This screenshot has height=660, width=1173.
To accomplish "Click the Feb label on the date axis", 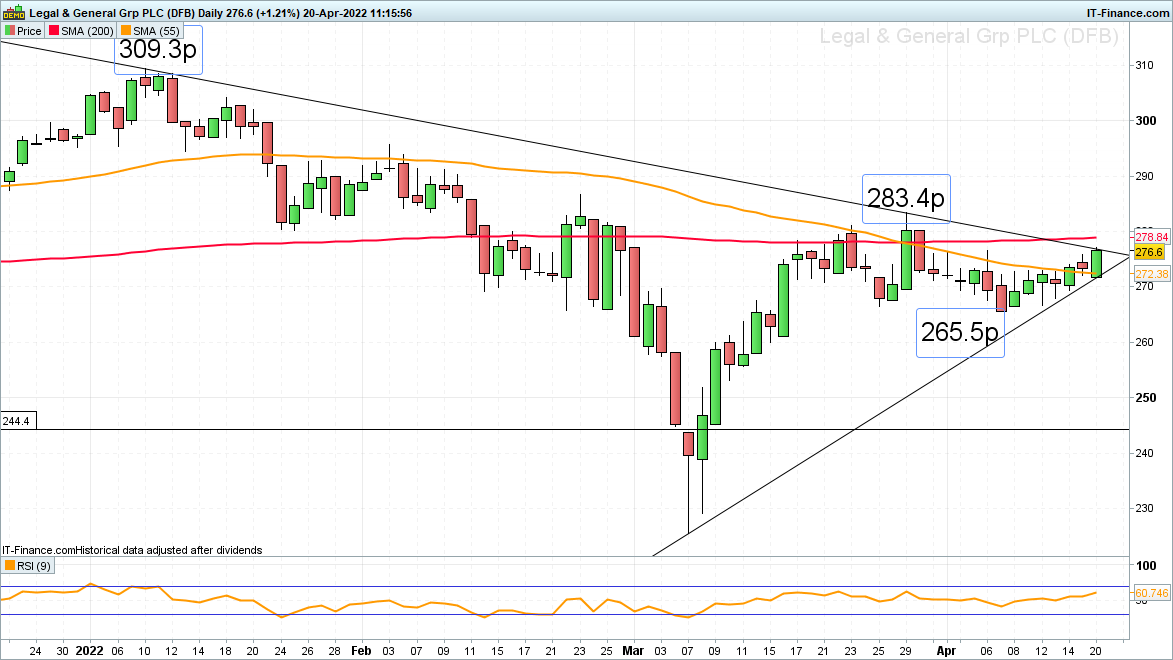I will point(361,651).
